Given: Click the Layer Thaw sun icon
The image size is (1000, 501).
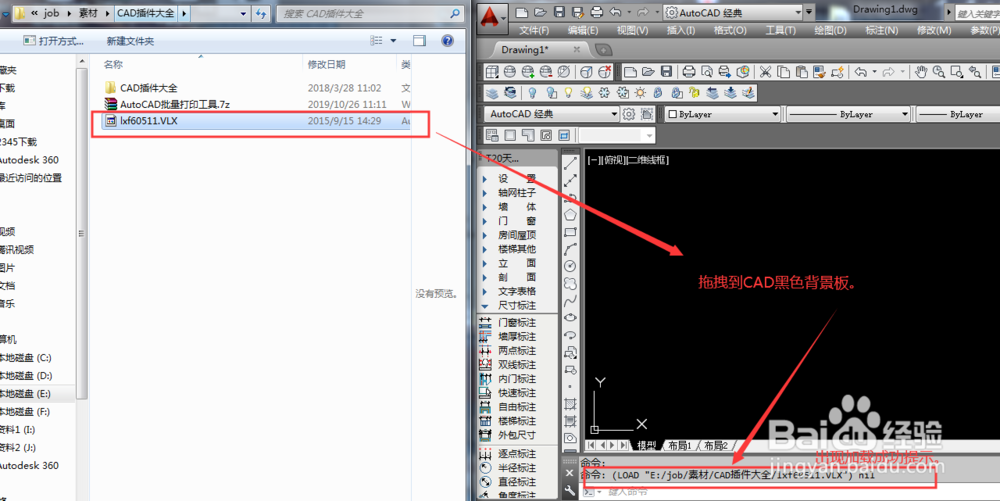Looking at the screenshot, I should [x=640, y=93].
